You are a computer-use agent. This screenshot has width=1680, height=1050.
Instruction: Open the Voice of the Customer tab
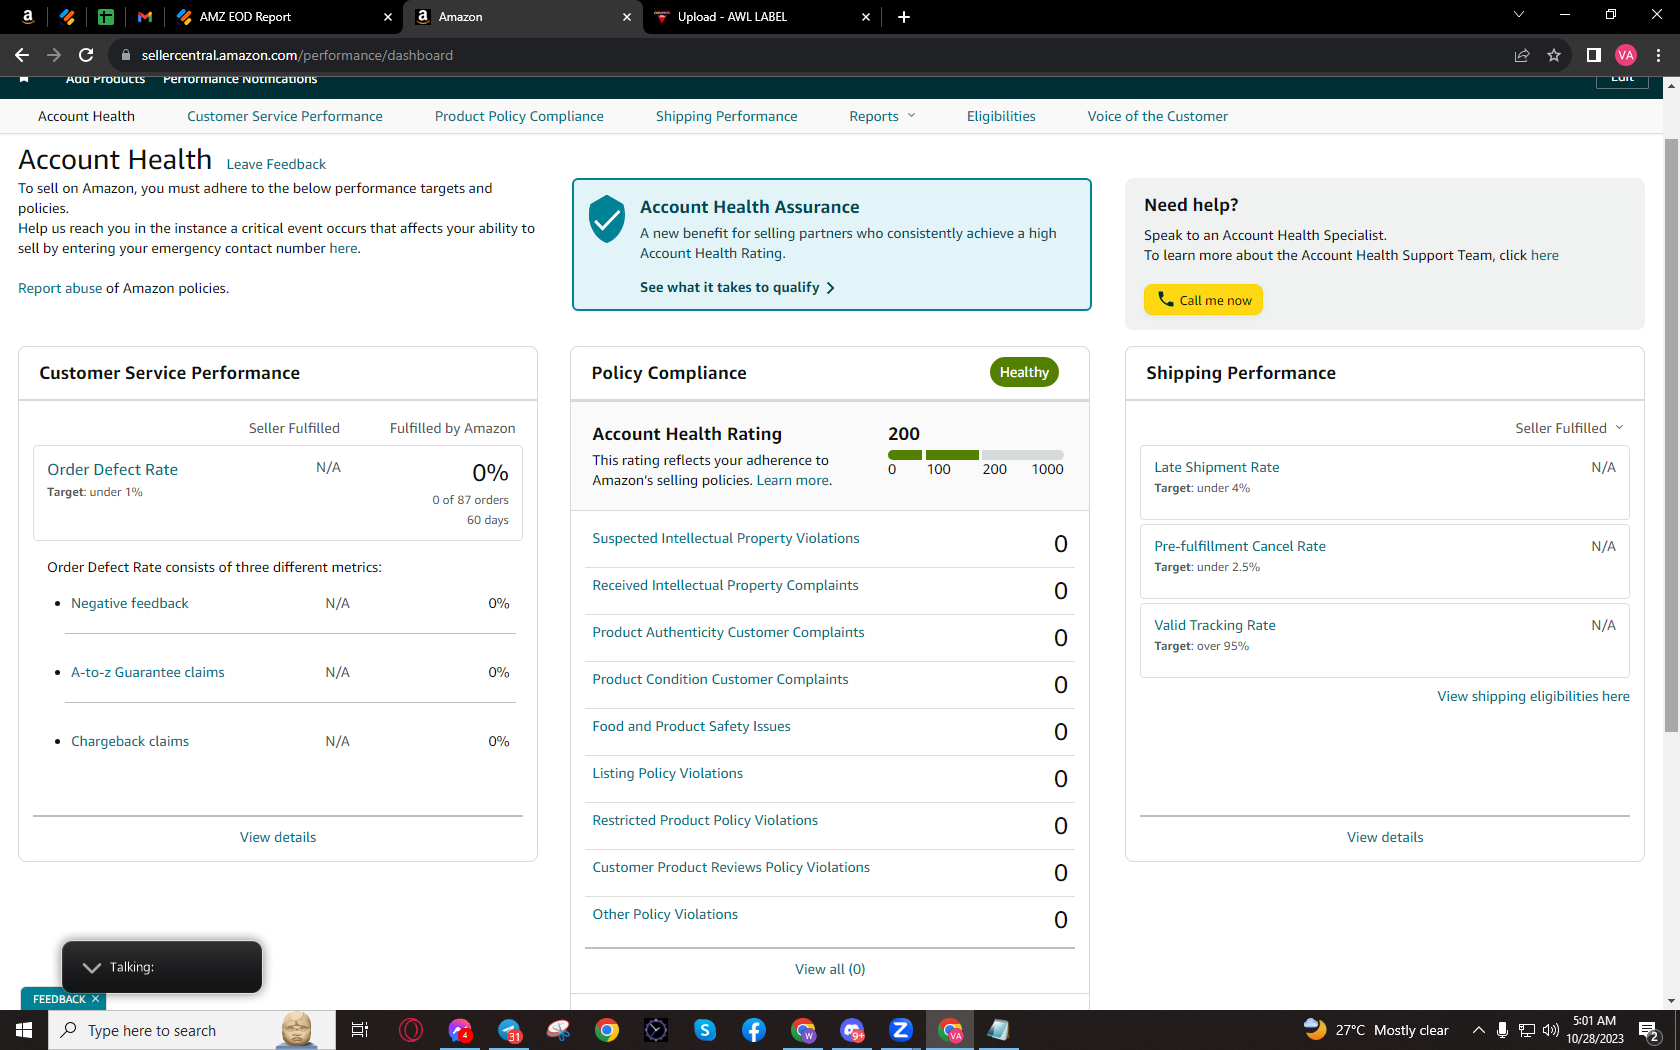coord(1158,116)
